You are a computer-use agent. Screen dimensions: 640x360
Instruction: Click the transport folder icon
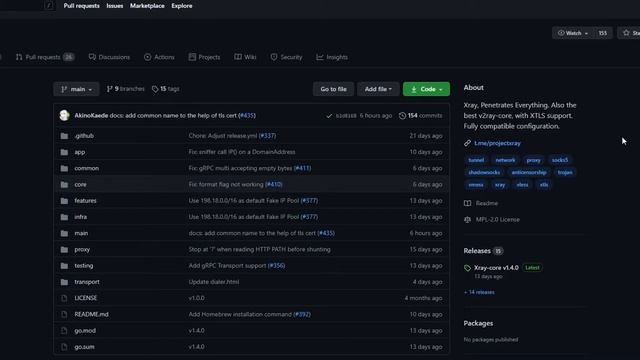point(64,282)
